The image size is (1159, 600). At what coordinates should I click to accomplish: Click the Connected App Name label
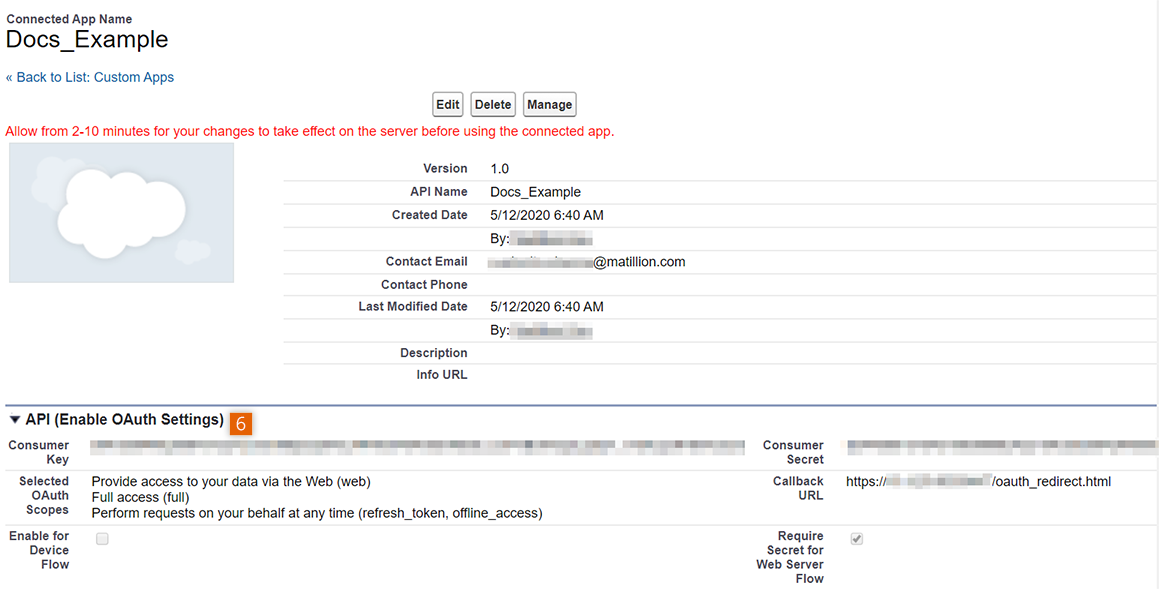(69, 19)
